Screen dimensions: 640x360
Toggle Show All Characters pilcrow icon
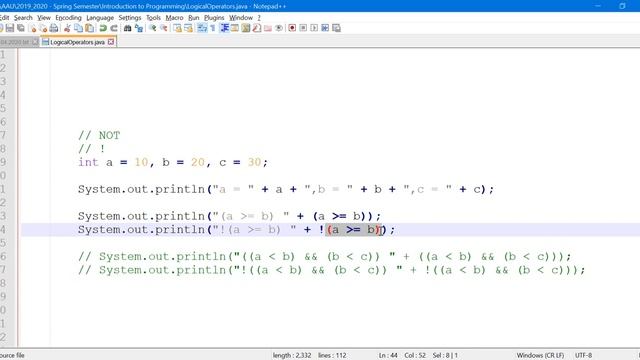(x=213, y=28)
